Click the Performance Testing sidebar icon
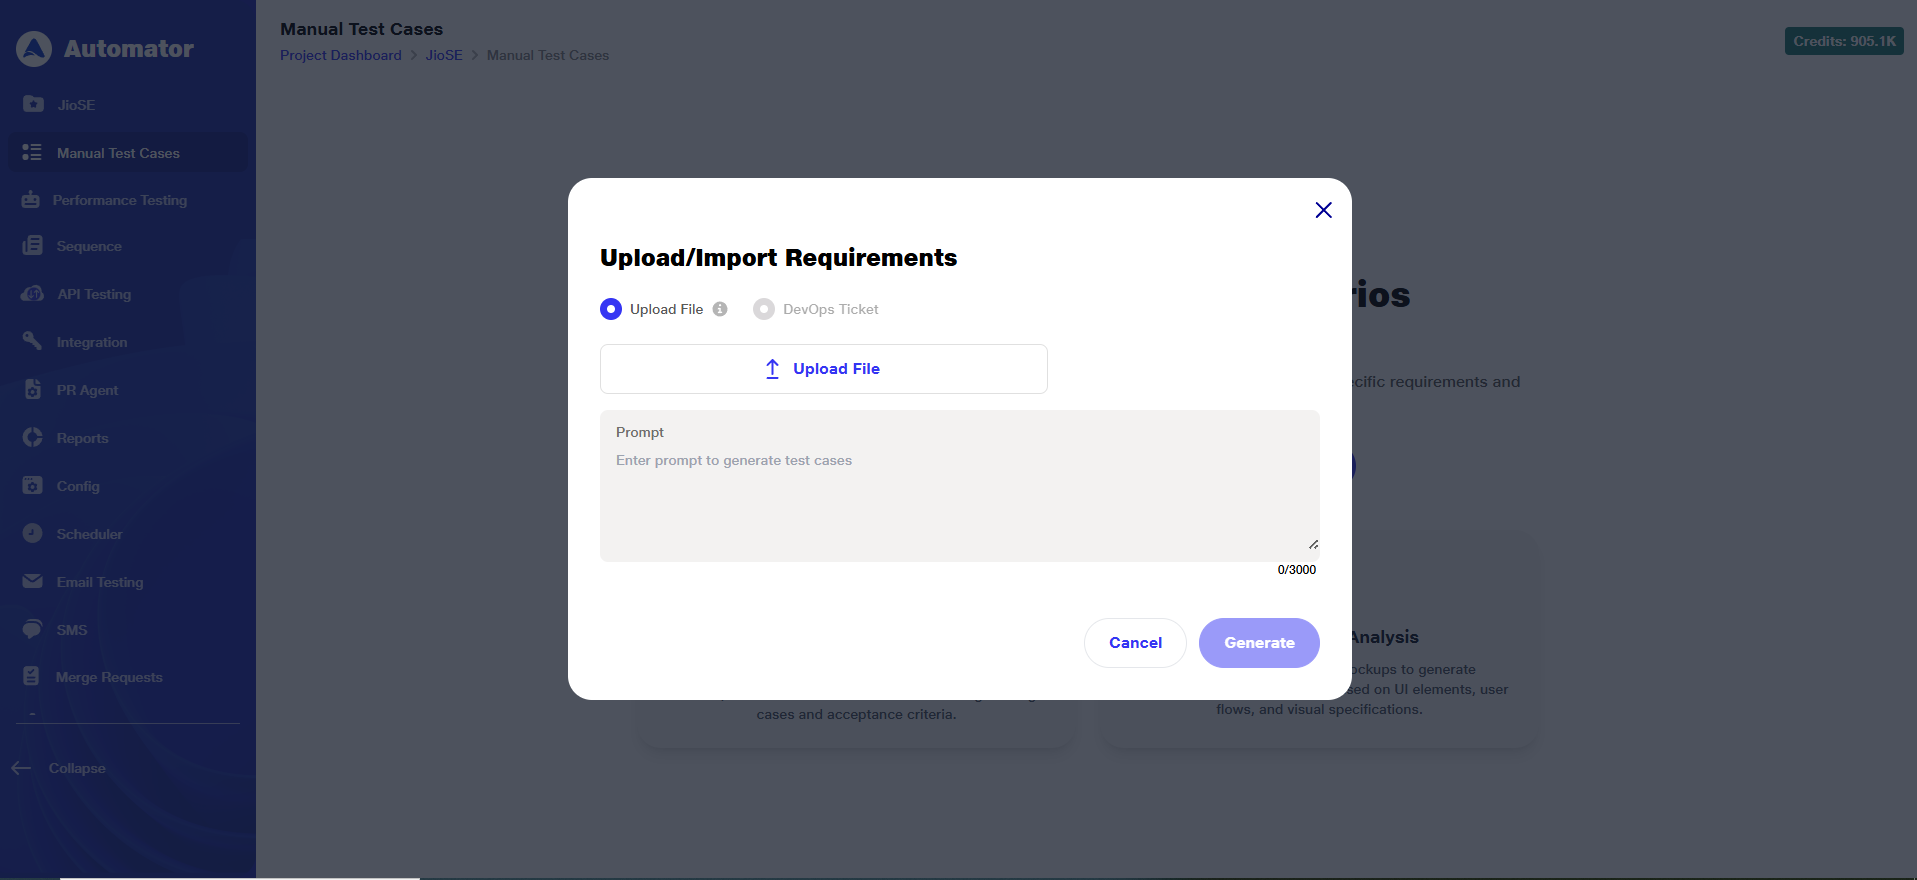Viewport: 1917px width, 880px height. (x=31, y=200)
